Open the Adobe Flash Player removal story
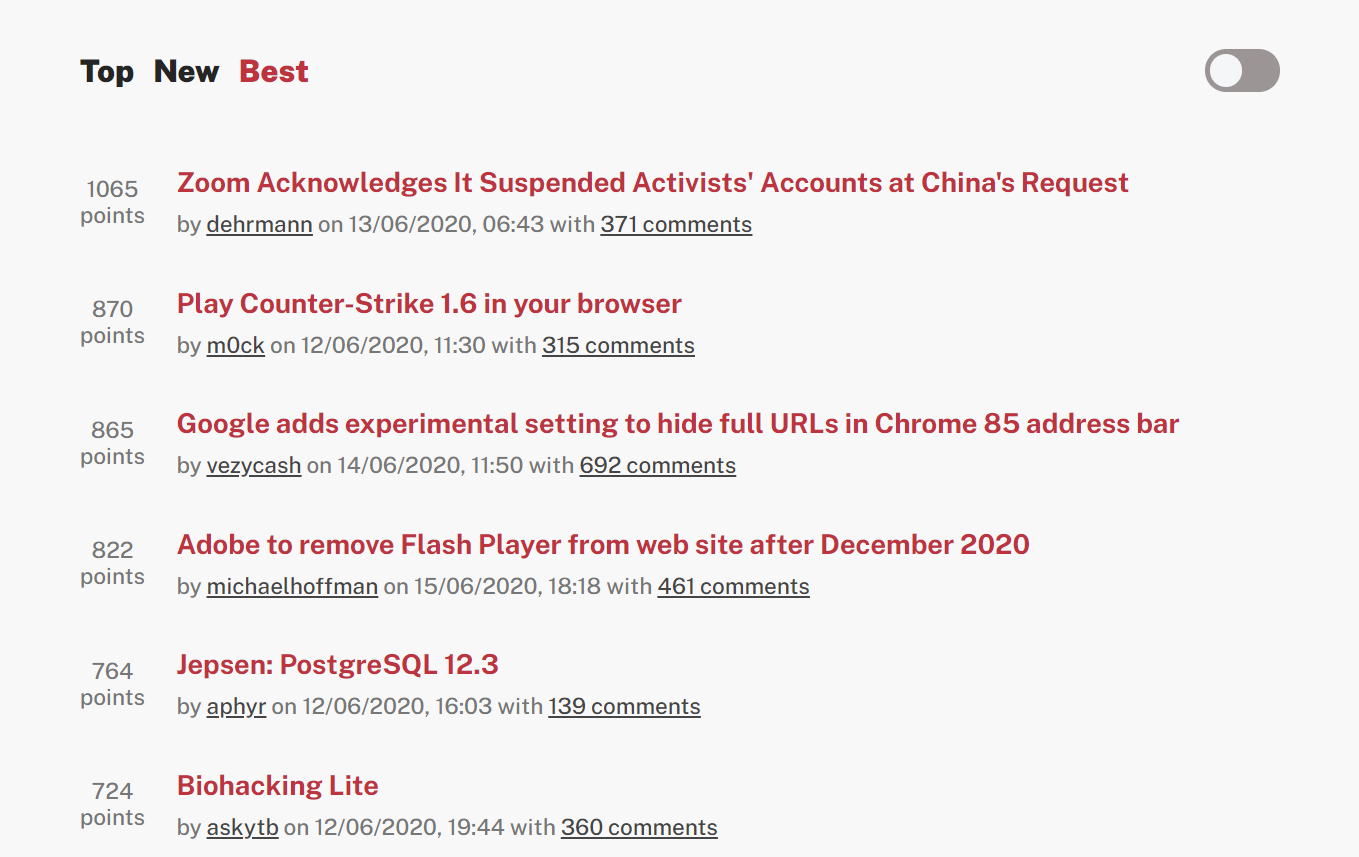Viewport: 1359px width, 857px height. (603, 545)
